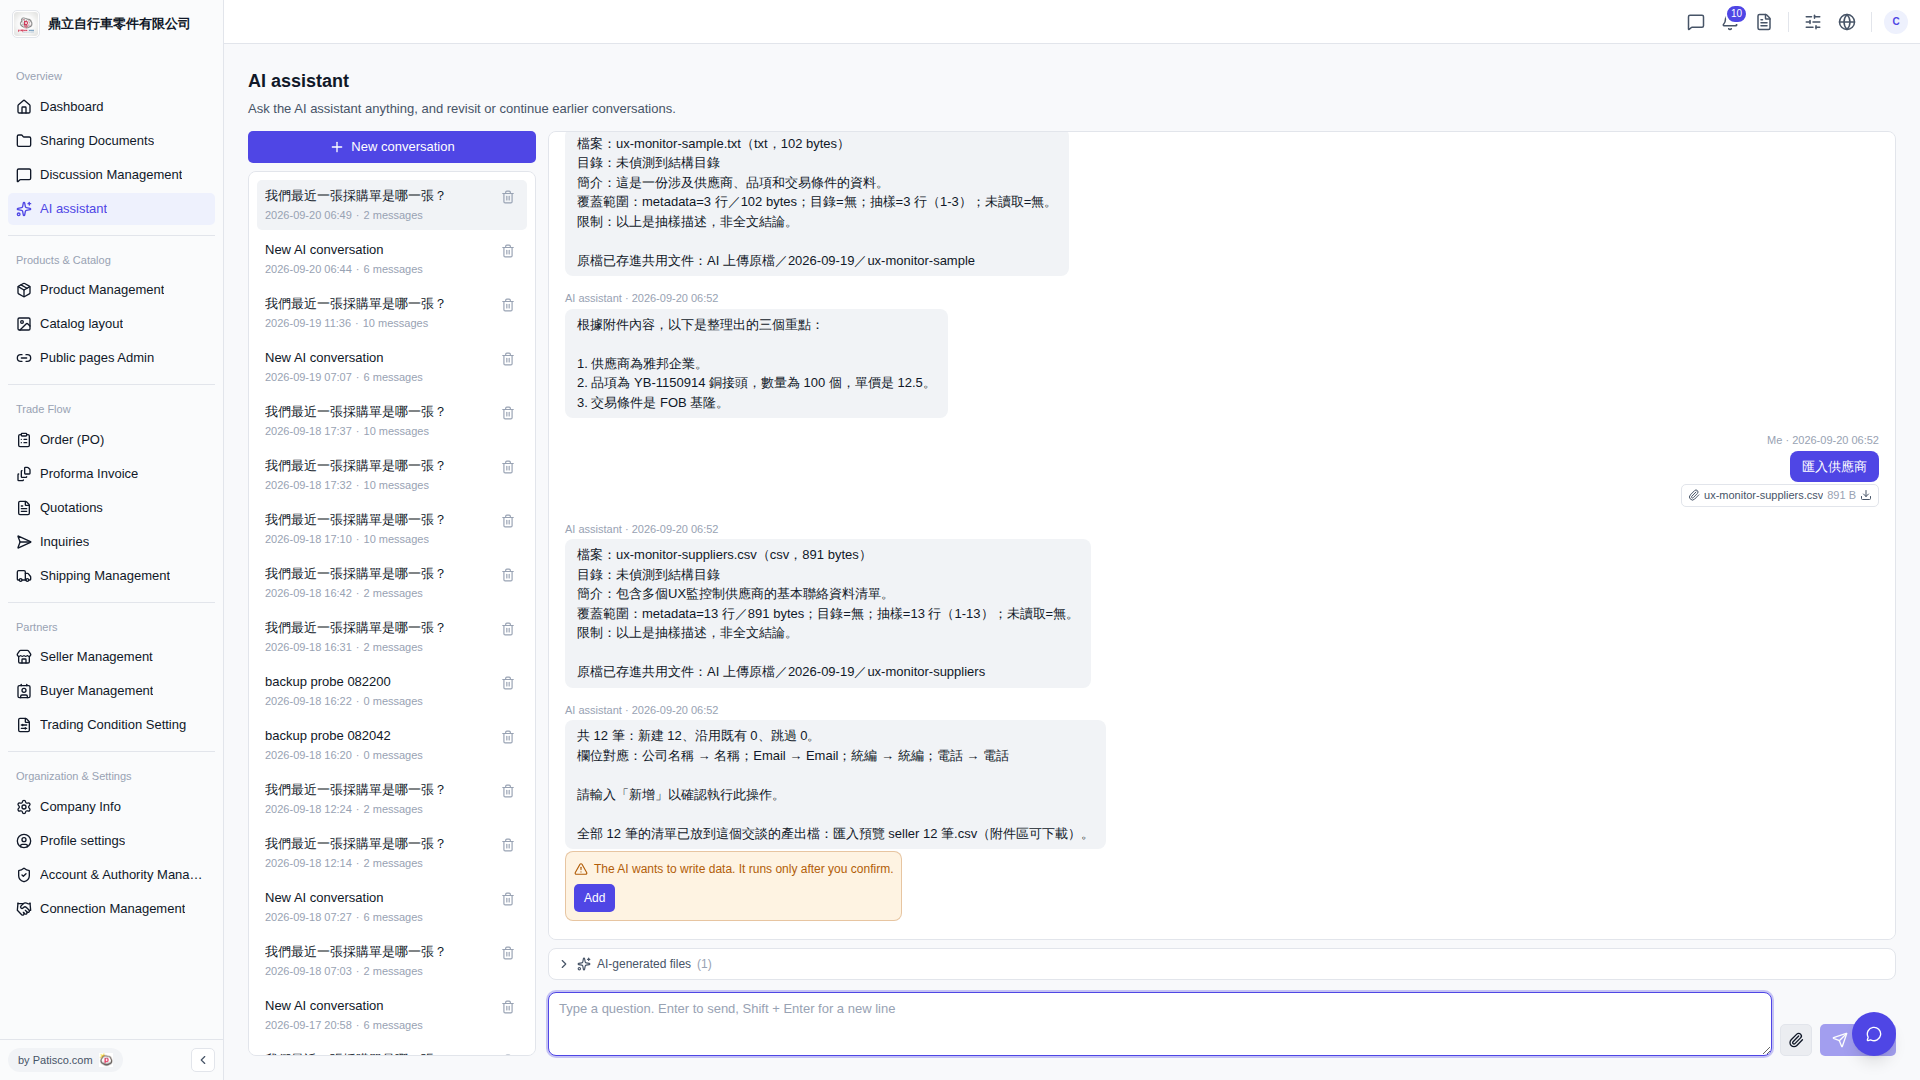Confirm the write by clicking Add
Screen dimensions: 1920x1080
(x=594, y=898)
